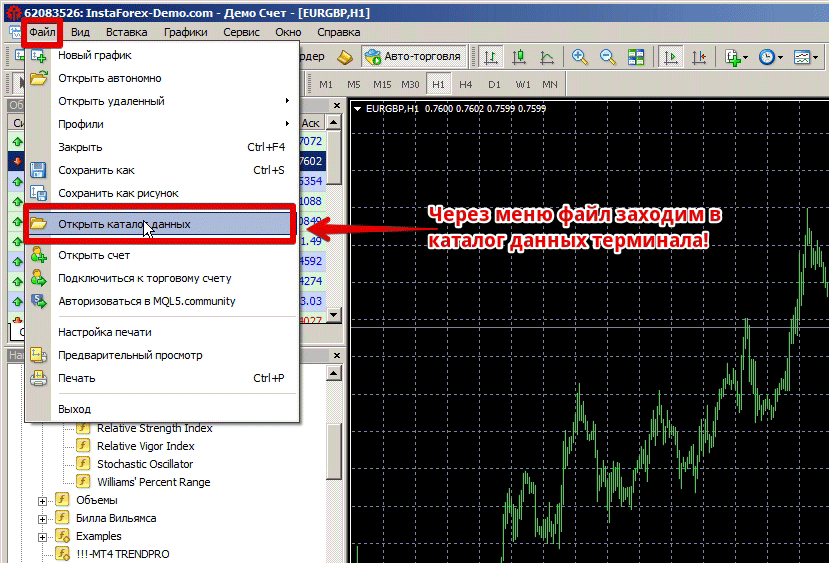Click Выход to exit the terminal
Image resolution: width=829 pixels, height=563 pixels.
pyautogui.click(x=74, y=409)
